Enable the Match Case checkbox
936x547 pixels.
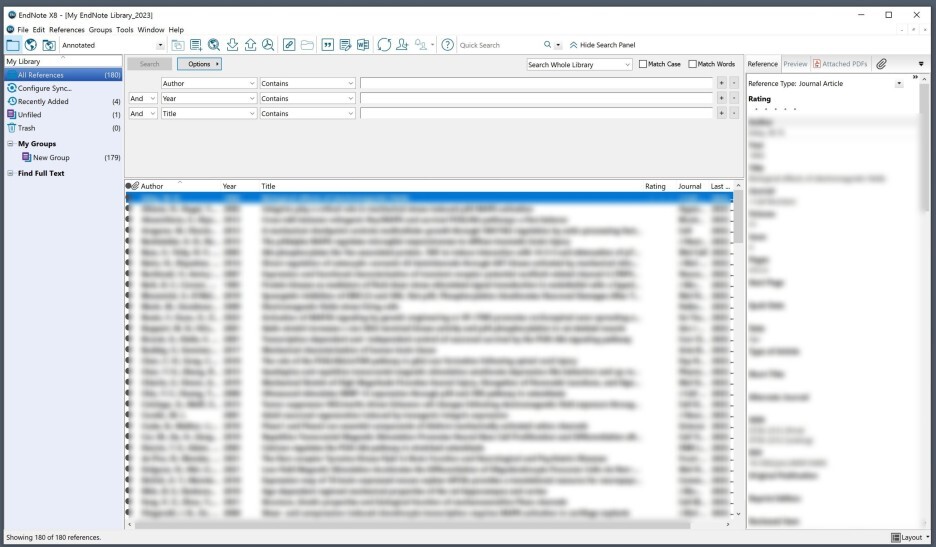pos(643,64)
